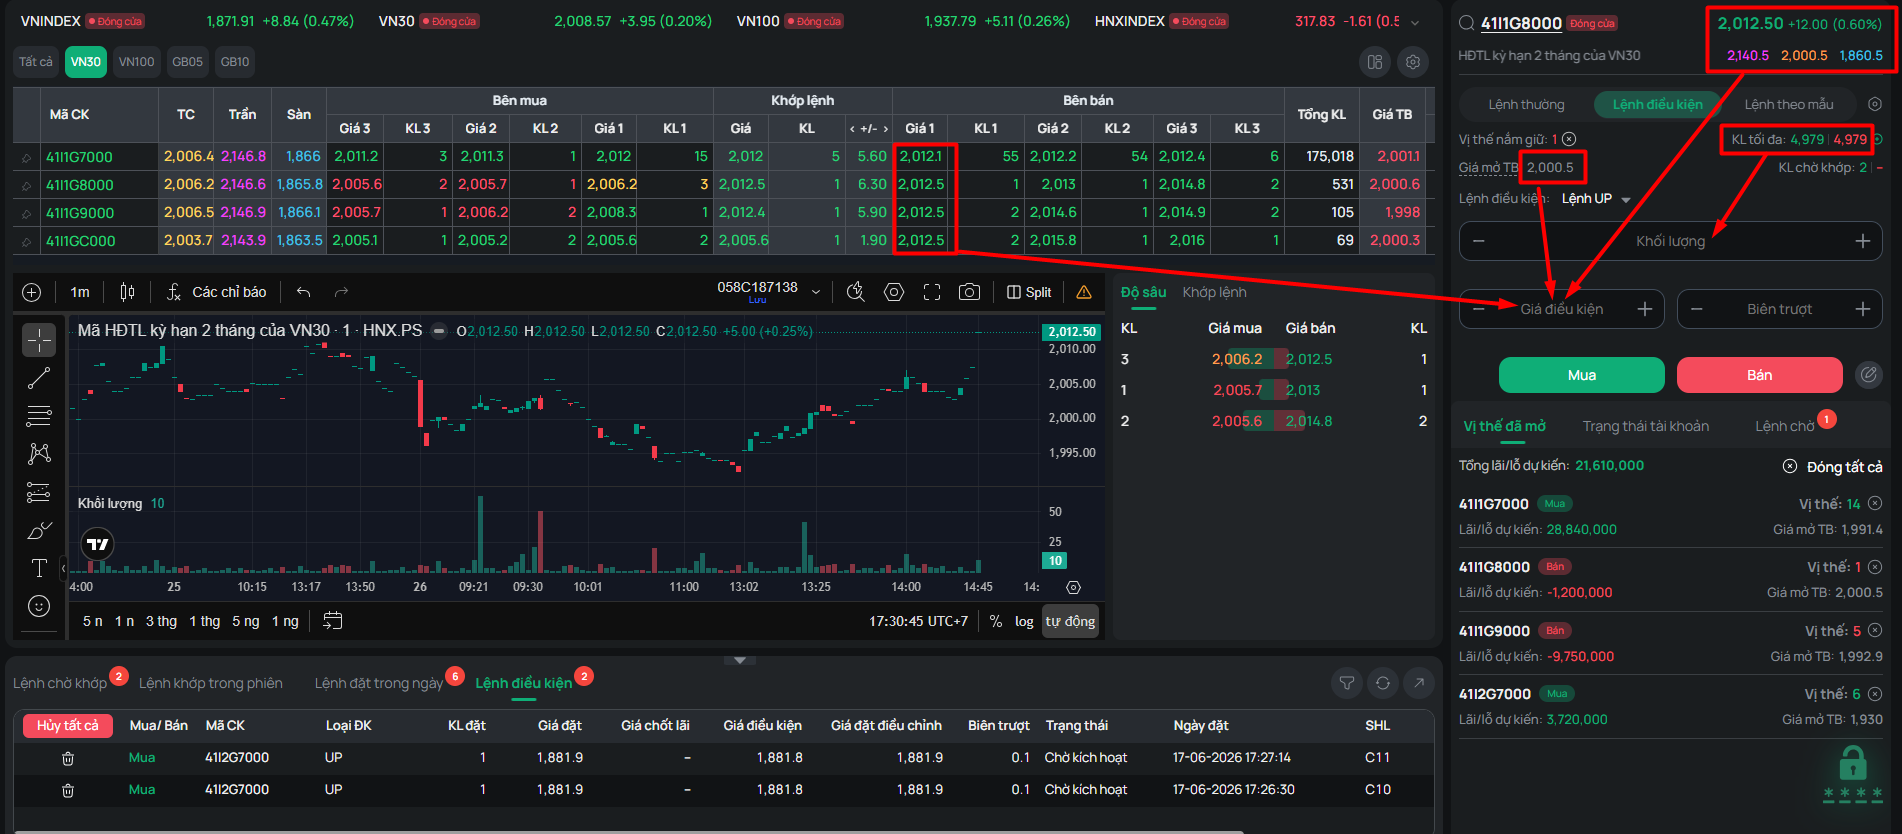Image resolution: width=1902 pixels, height=834 pixels.
Task: Expand the 058C187138 account dropdown
Action: click(x=816, y=292)
